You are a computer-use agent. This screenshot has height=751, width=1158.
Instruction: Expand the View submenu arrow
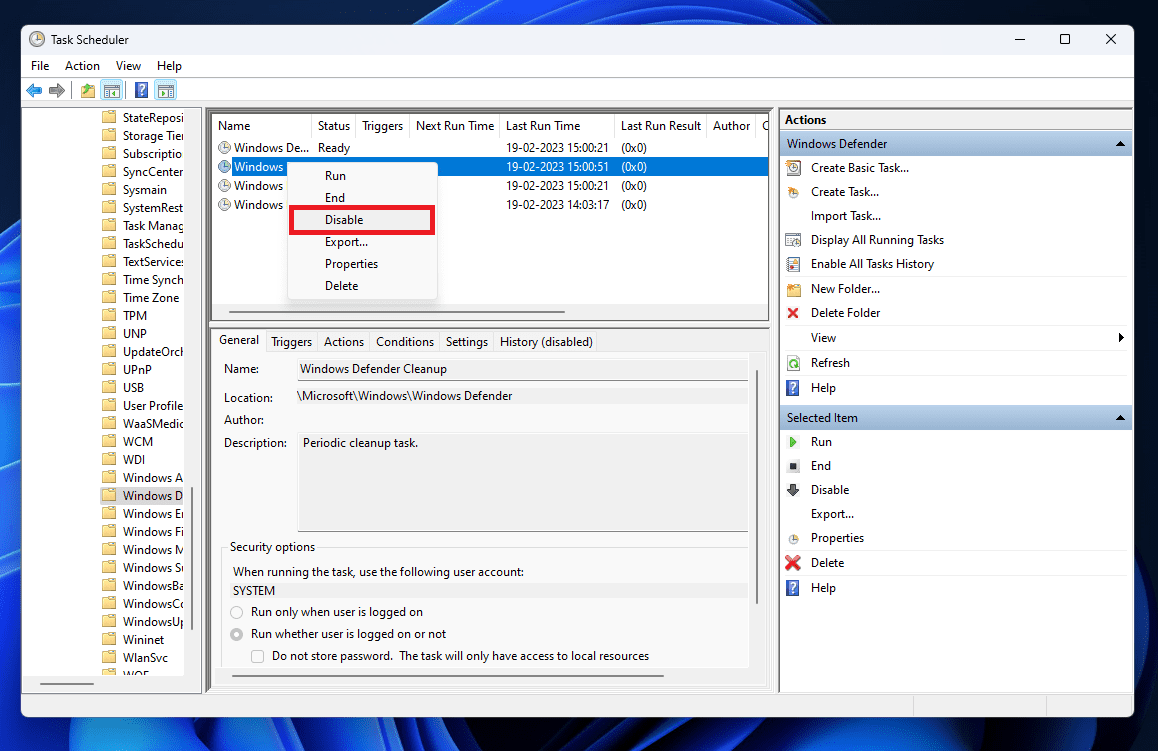[x=1121, y=338]
